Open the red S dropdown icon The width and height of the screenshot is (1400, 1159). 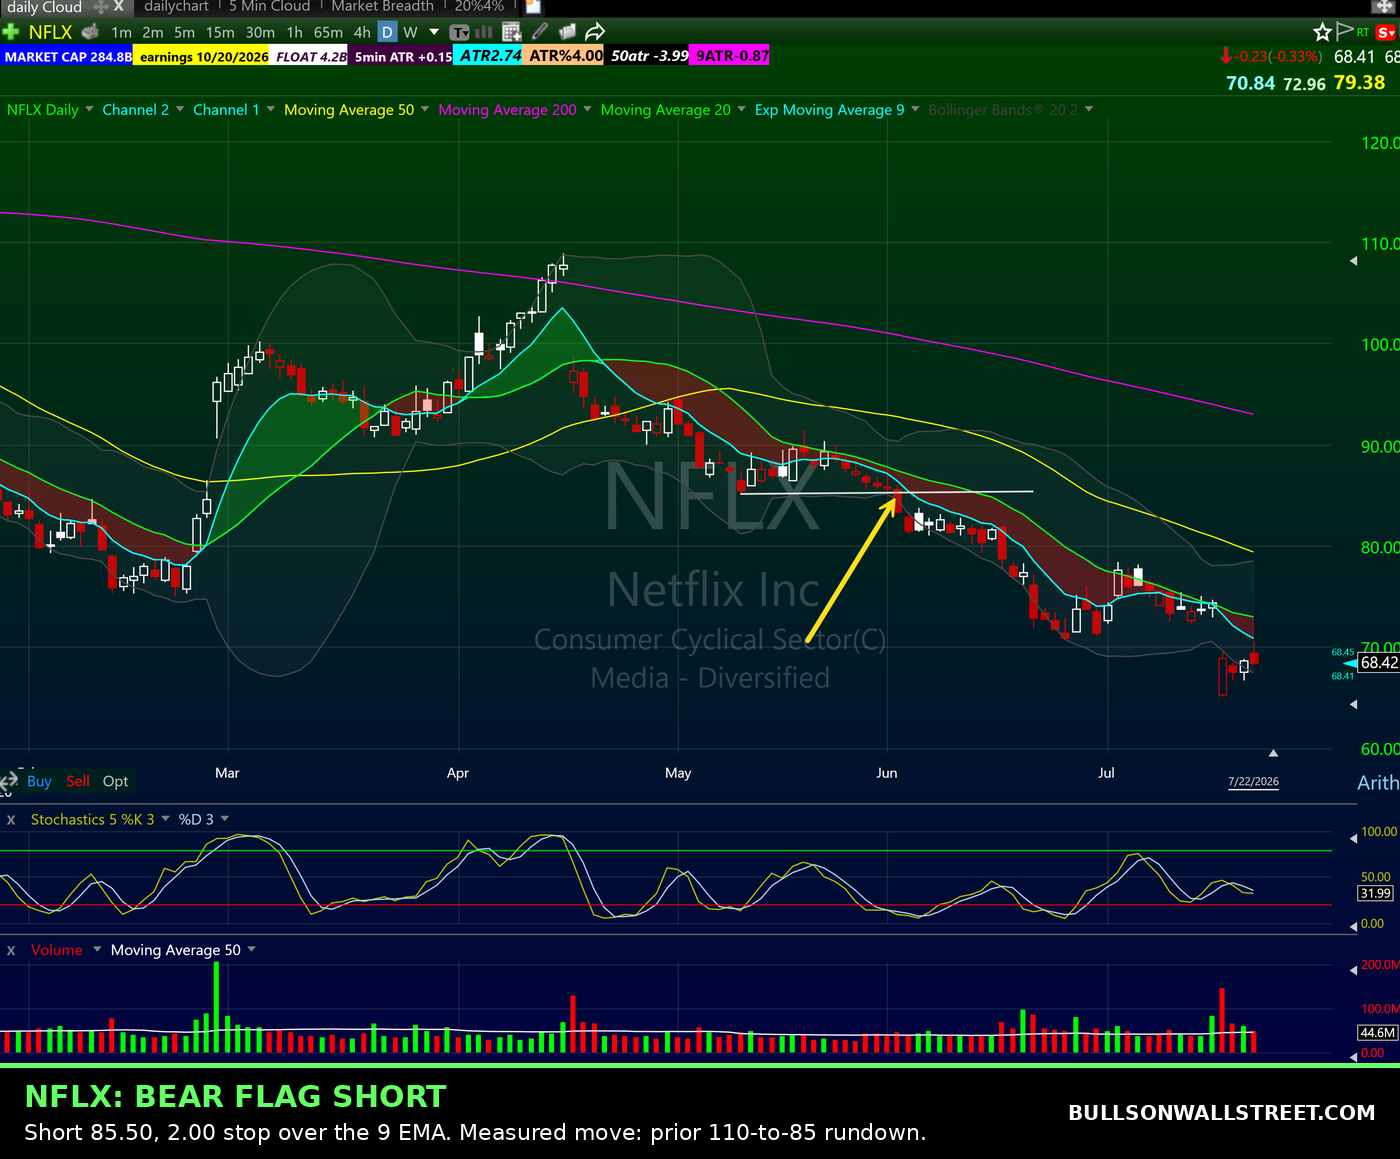1386,33
